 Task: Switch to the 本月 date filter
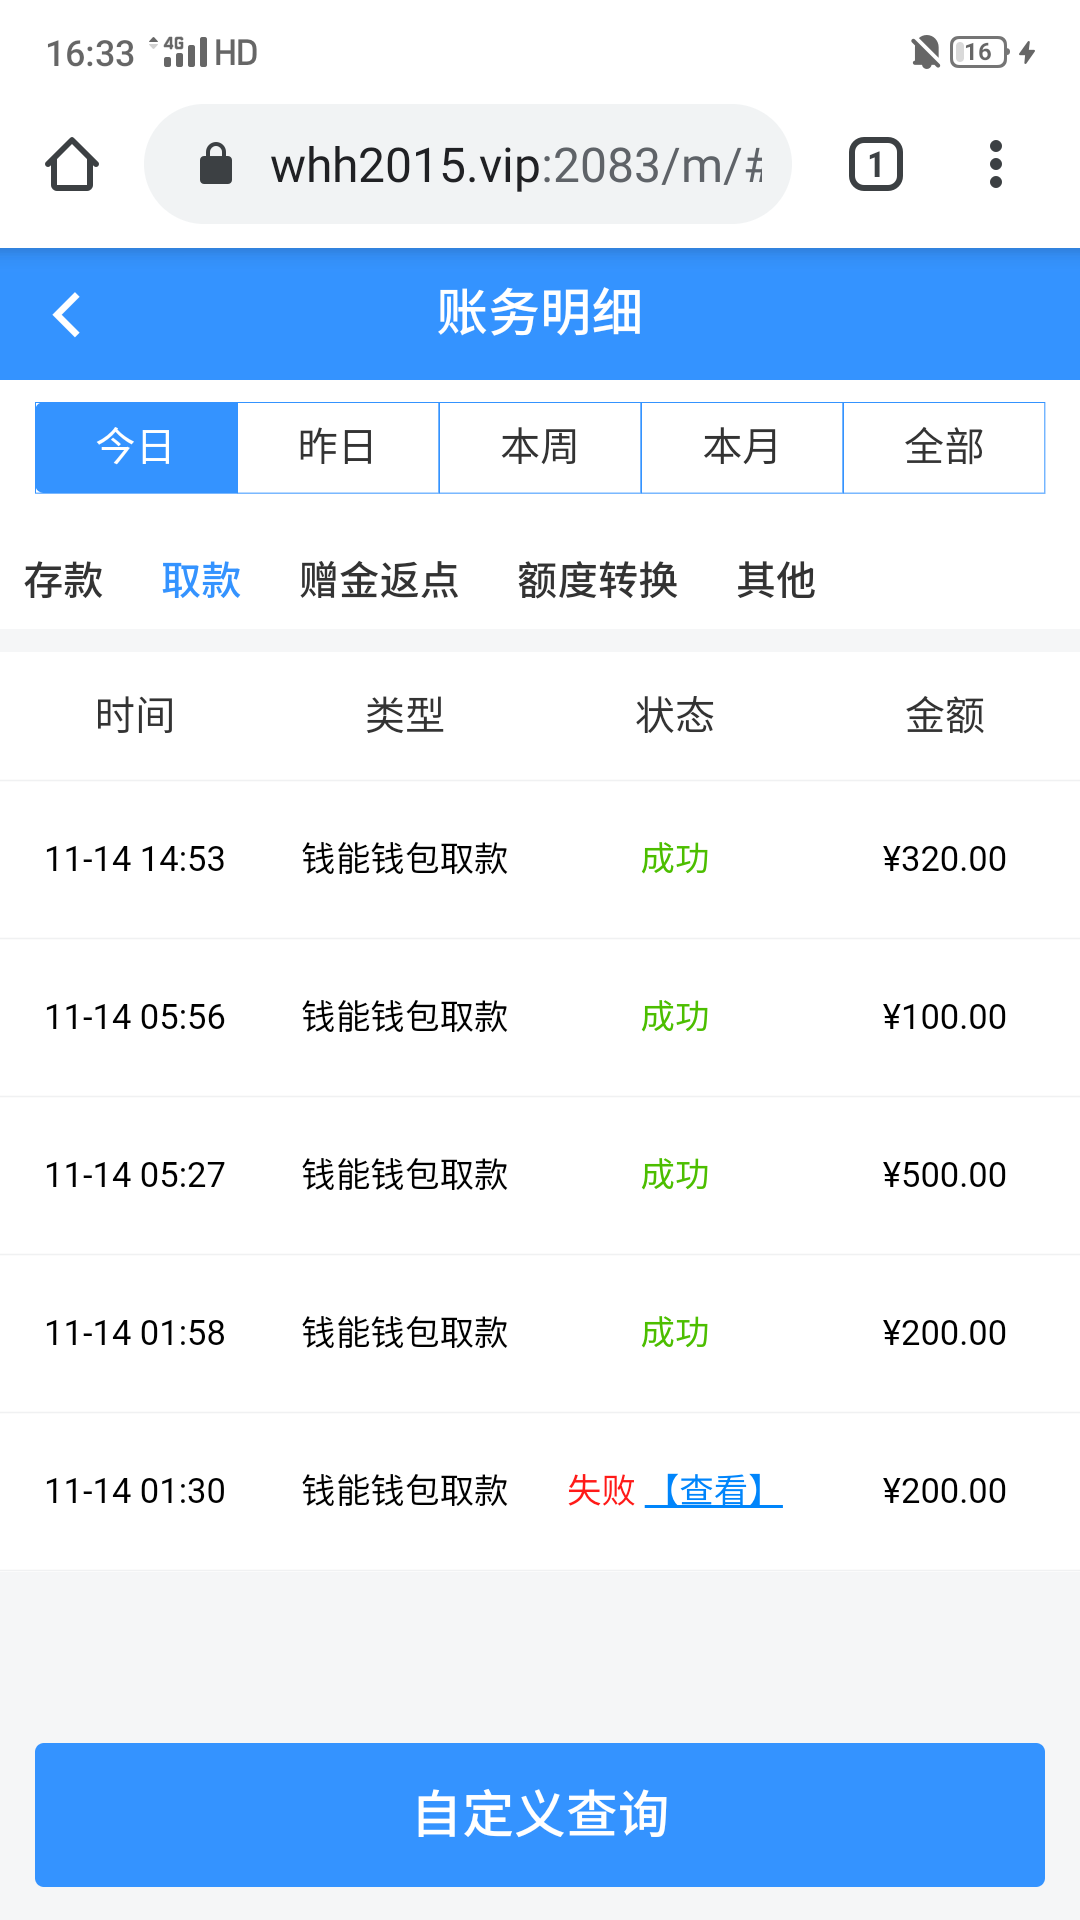coord(742,447)
